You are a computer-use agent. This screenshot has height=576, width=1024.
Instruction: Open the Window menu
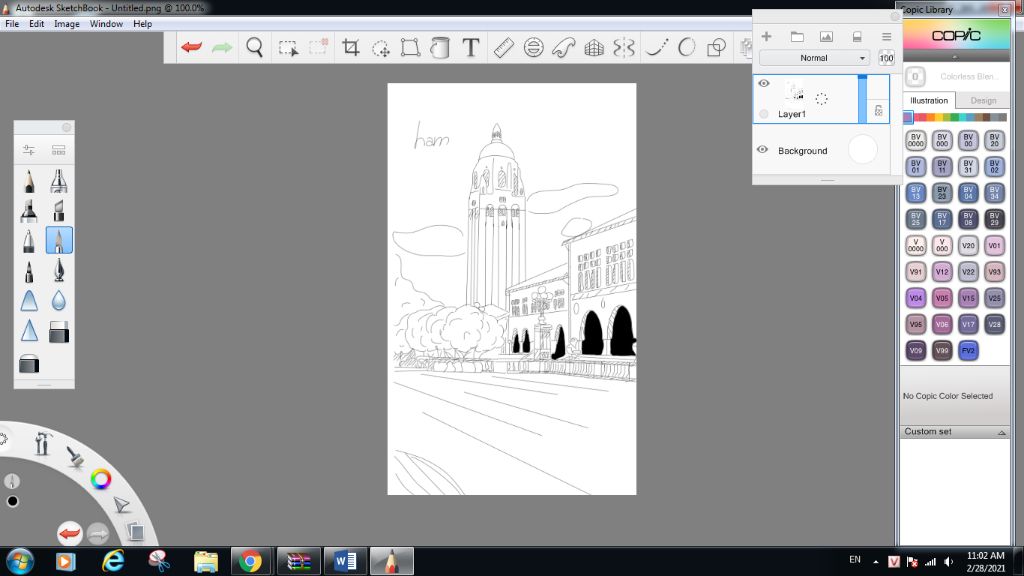coord(106,24)
